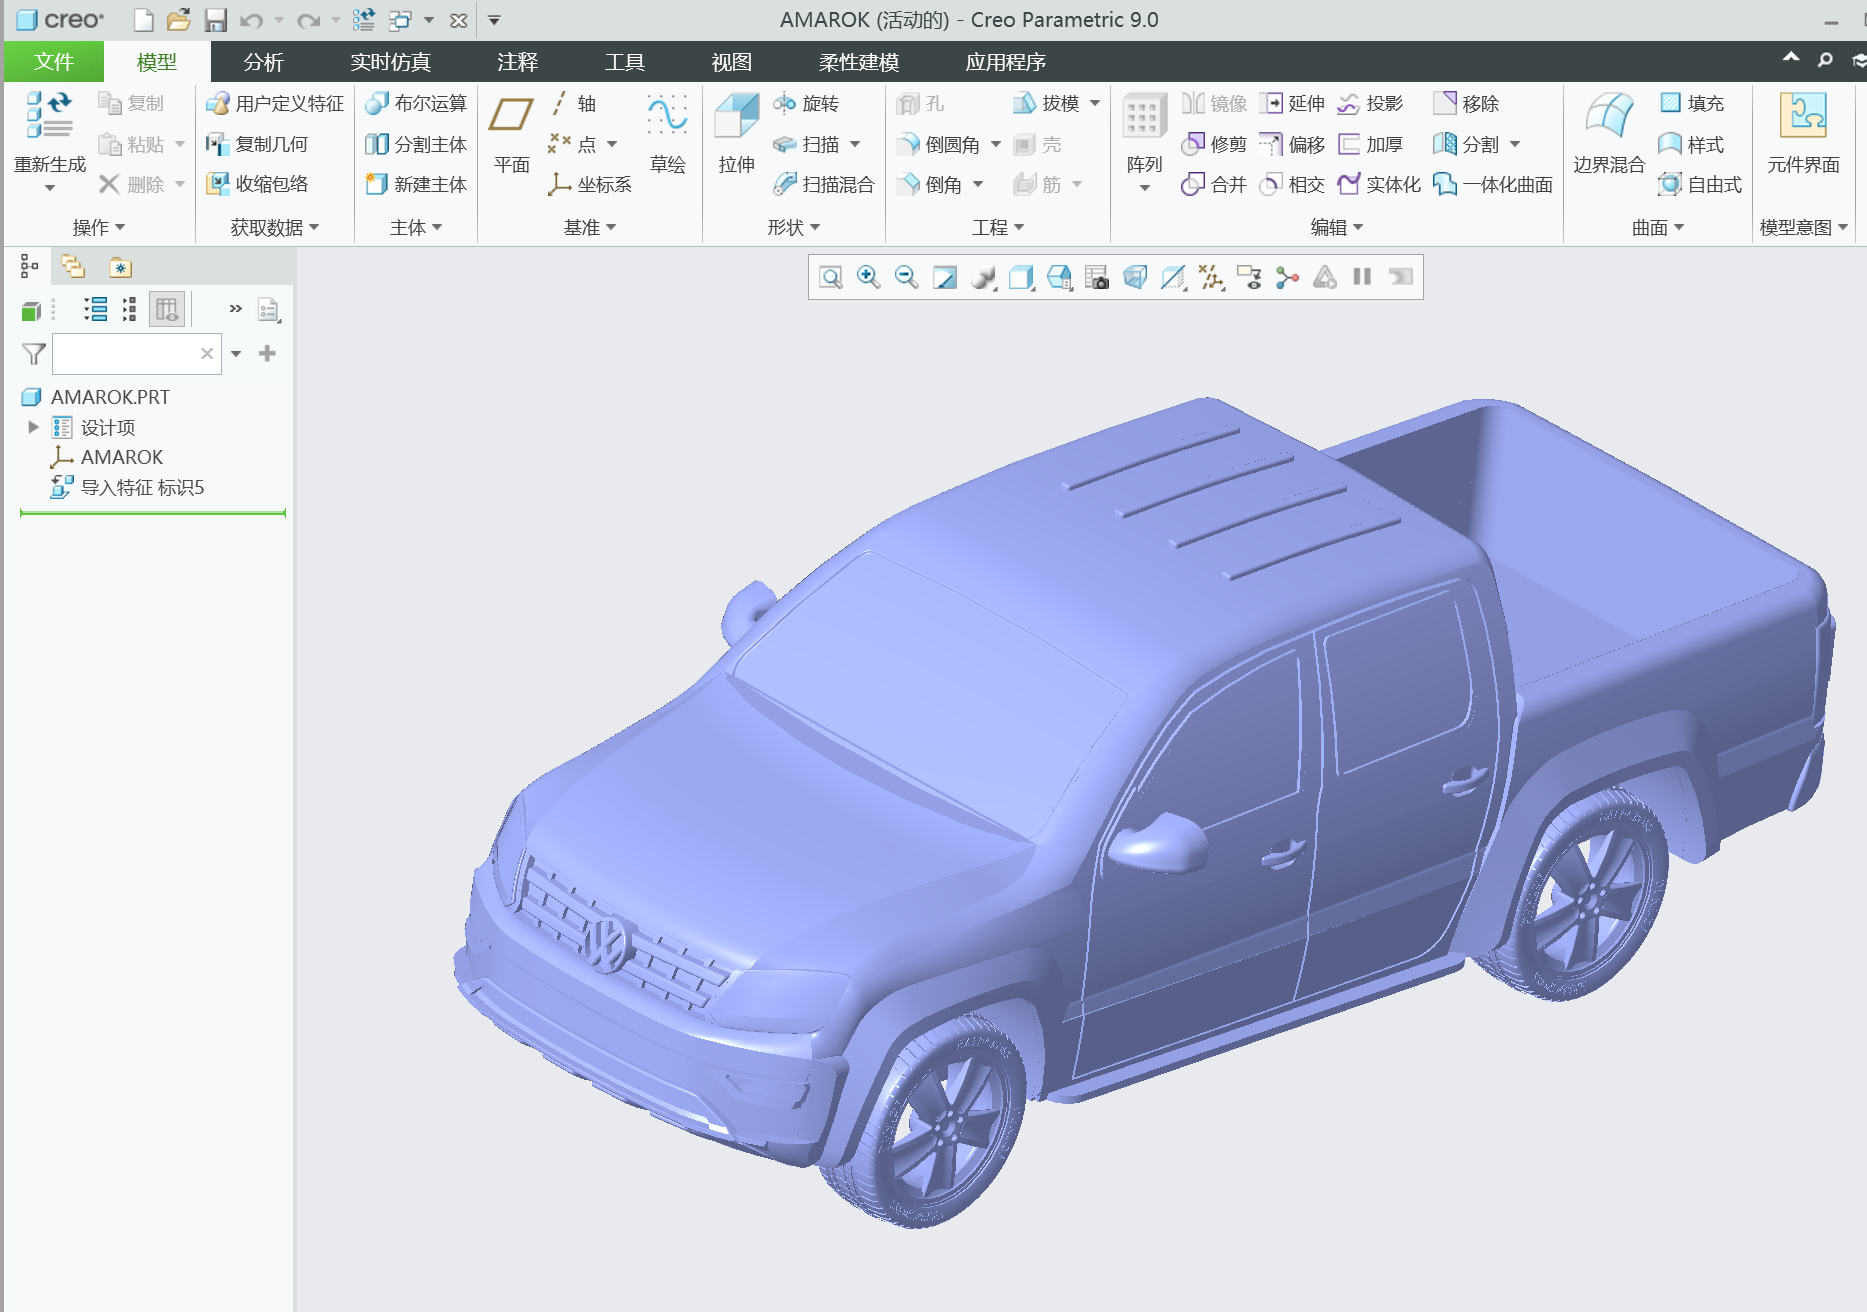
Task: Click the 布尔运算 button
Action: click(x=417, y=104)
